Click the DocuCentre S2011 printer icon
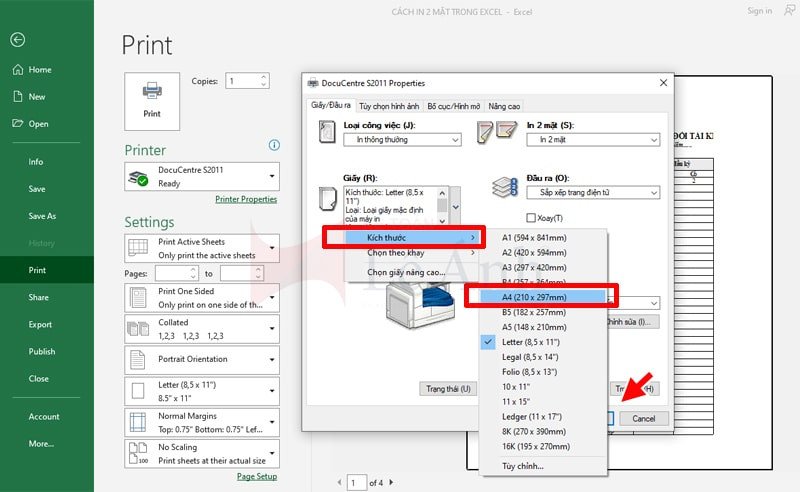 click(138, 177)
